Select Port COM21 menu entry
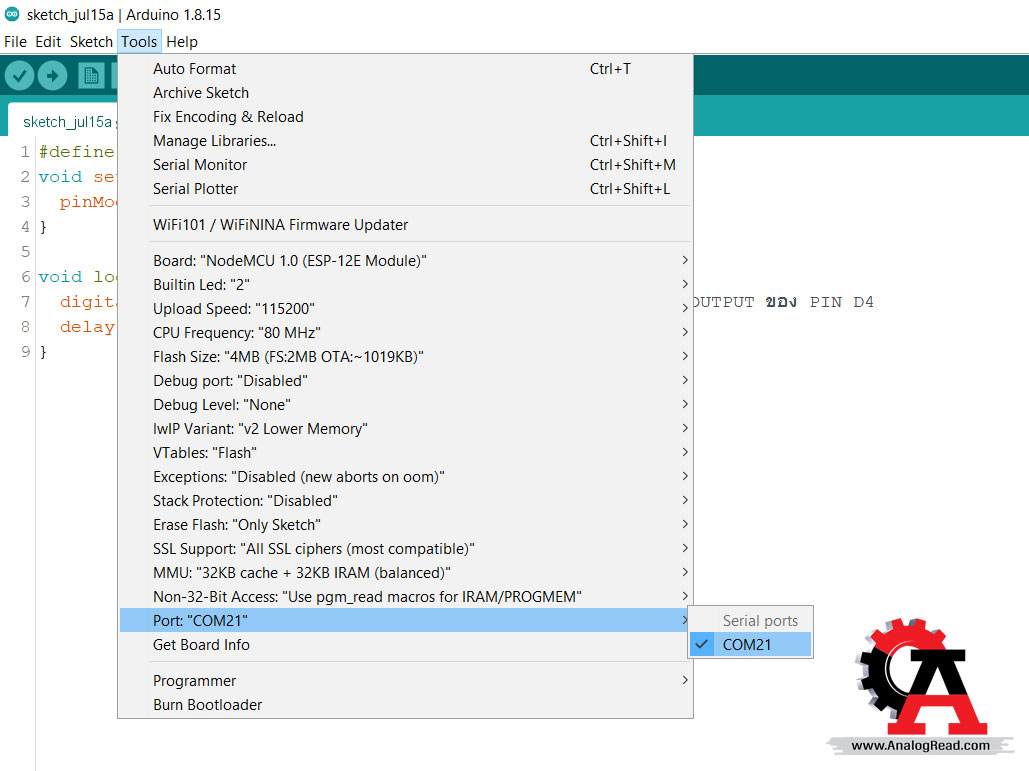 tap(405, 621)
